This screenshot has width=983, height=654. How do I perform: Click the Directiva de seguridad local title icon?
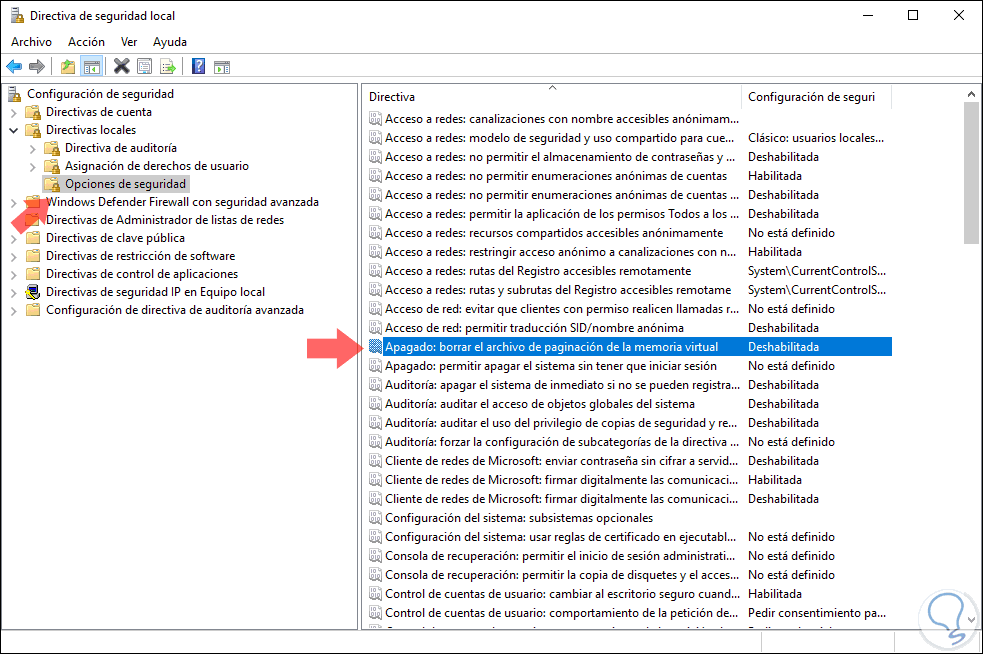[x=17, y=16]
